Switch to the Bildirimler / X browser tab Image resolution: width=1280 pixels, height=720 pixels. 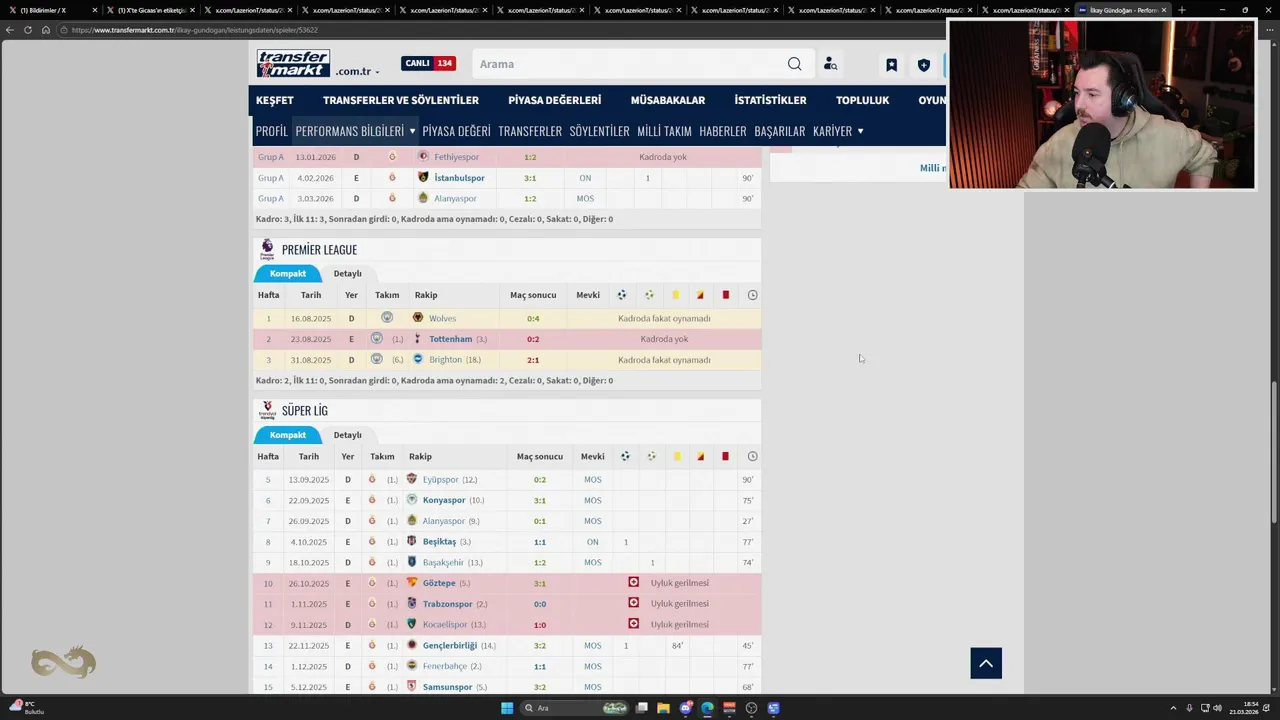tap(52, 10)
